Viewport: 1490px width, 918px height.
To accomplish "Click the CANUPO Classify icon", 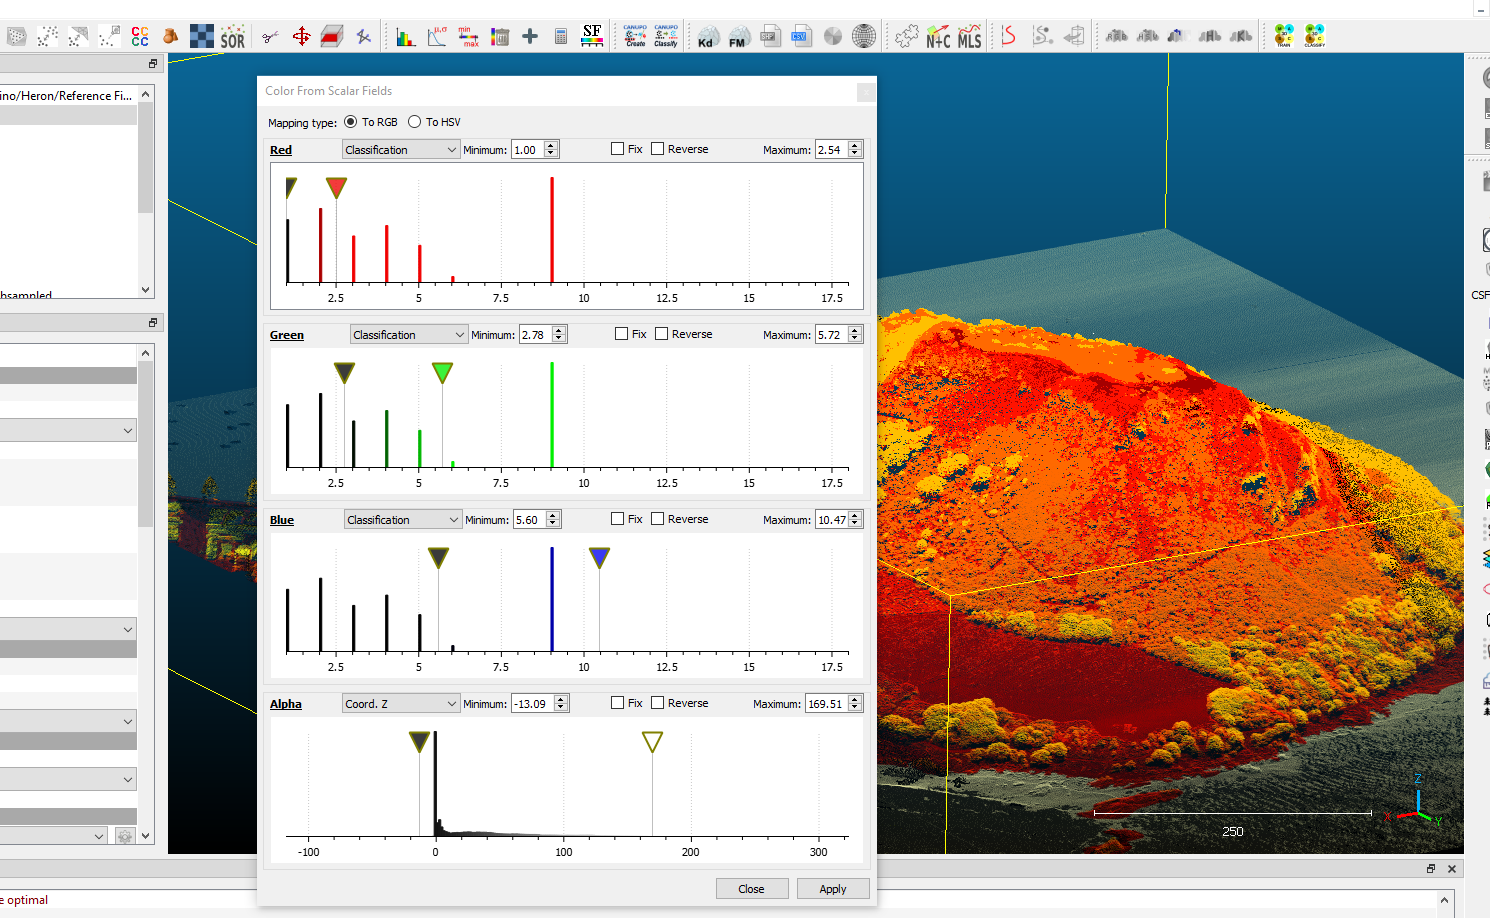I will (666, 37).
